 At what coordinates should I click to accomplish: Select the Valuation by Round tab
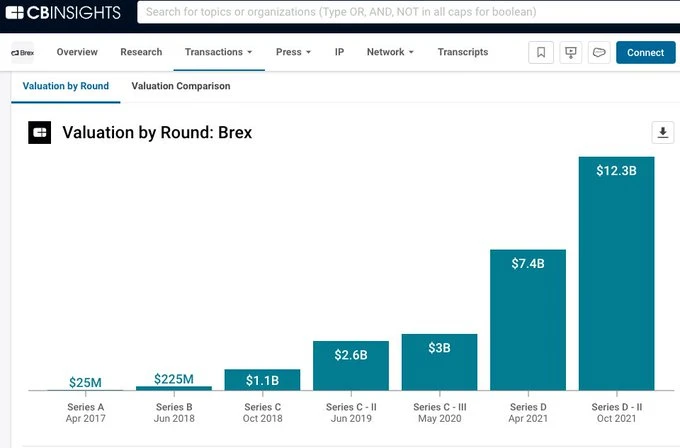[x=65, y=86]
